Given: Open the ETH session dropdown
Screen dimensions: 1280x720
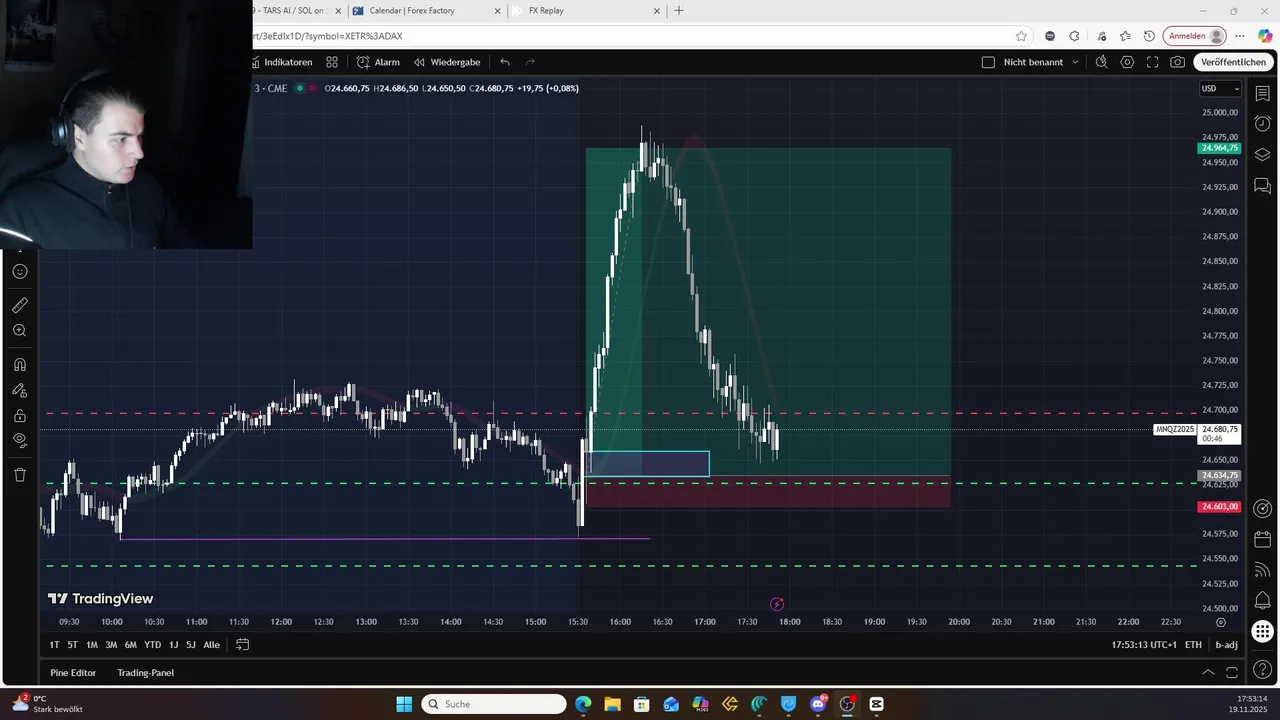Looking at the screenshot, I should point(1194,645).
